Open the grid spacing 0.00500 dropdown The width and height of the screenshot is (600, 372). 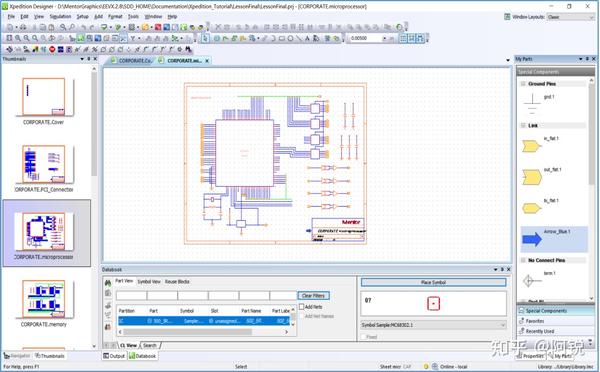(385, 38)
